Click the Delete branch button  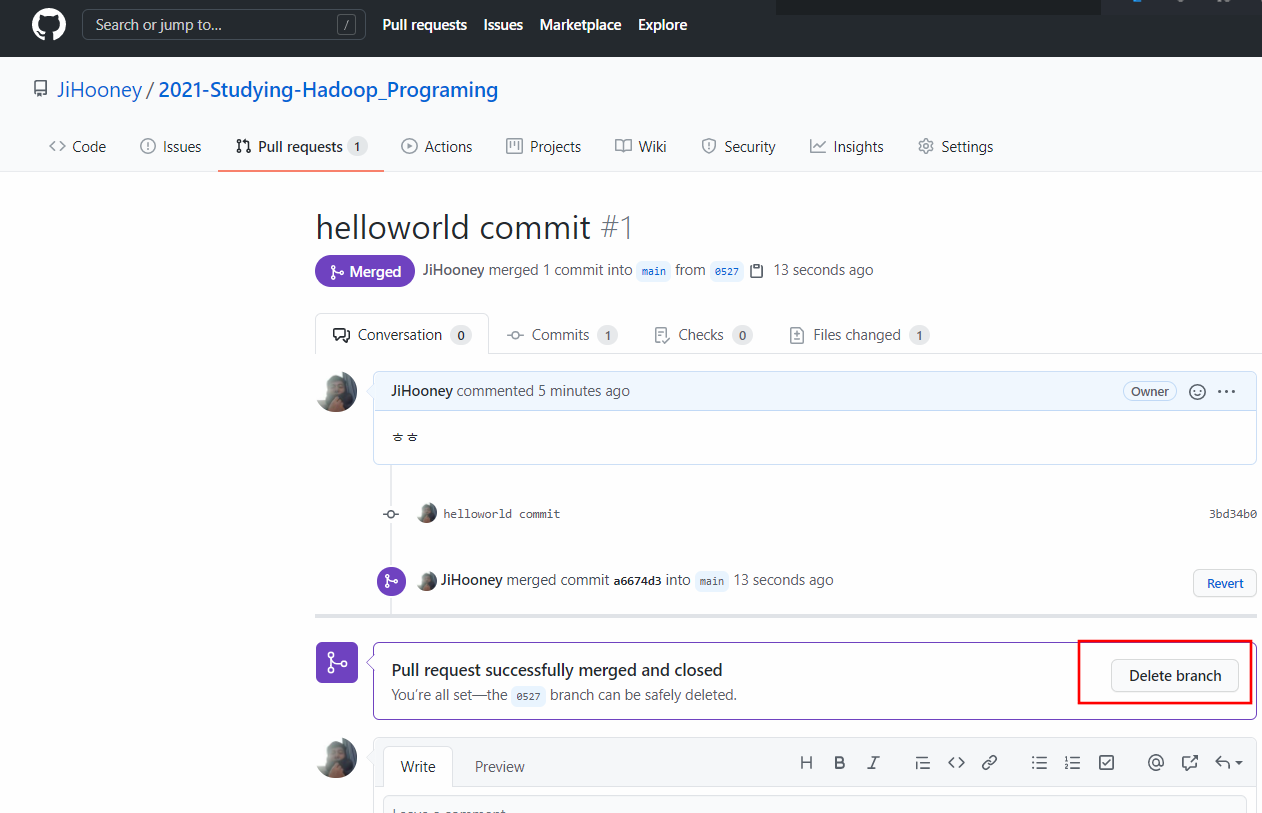pyautogui.click(x=1175, y=676)
